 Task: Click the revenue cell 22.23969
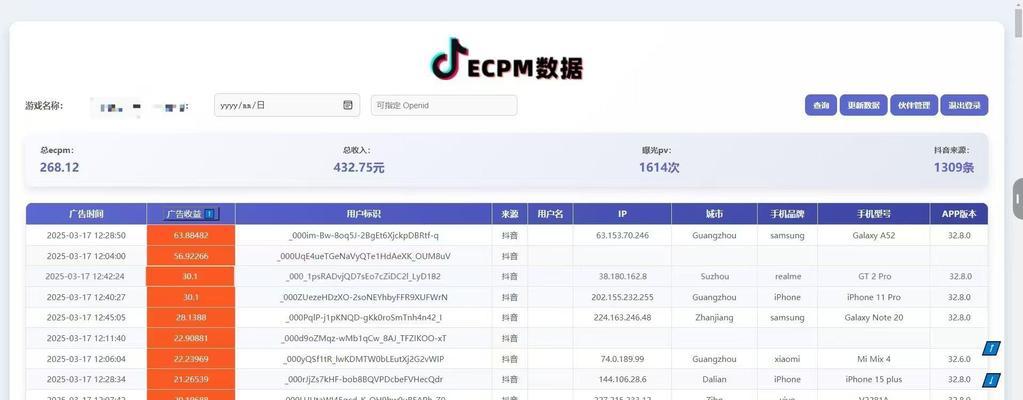pyautogui.click(x=191, y=359)
